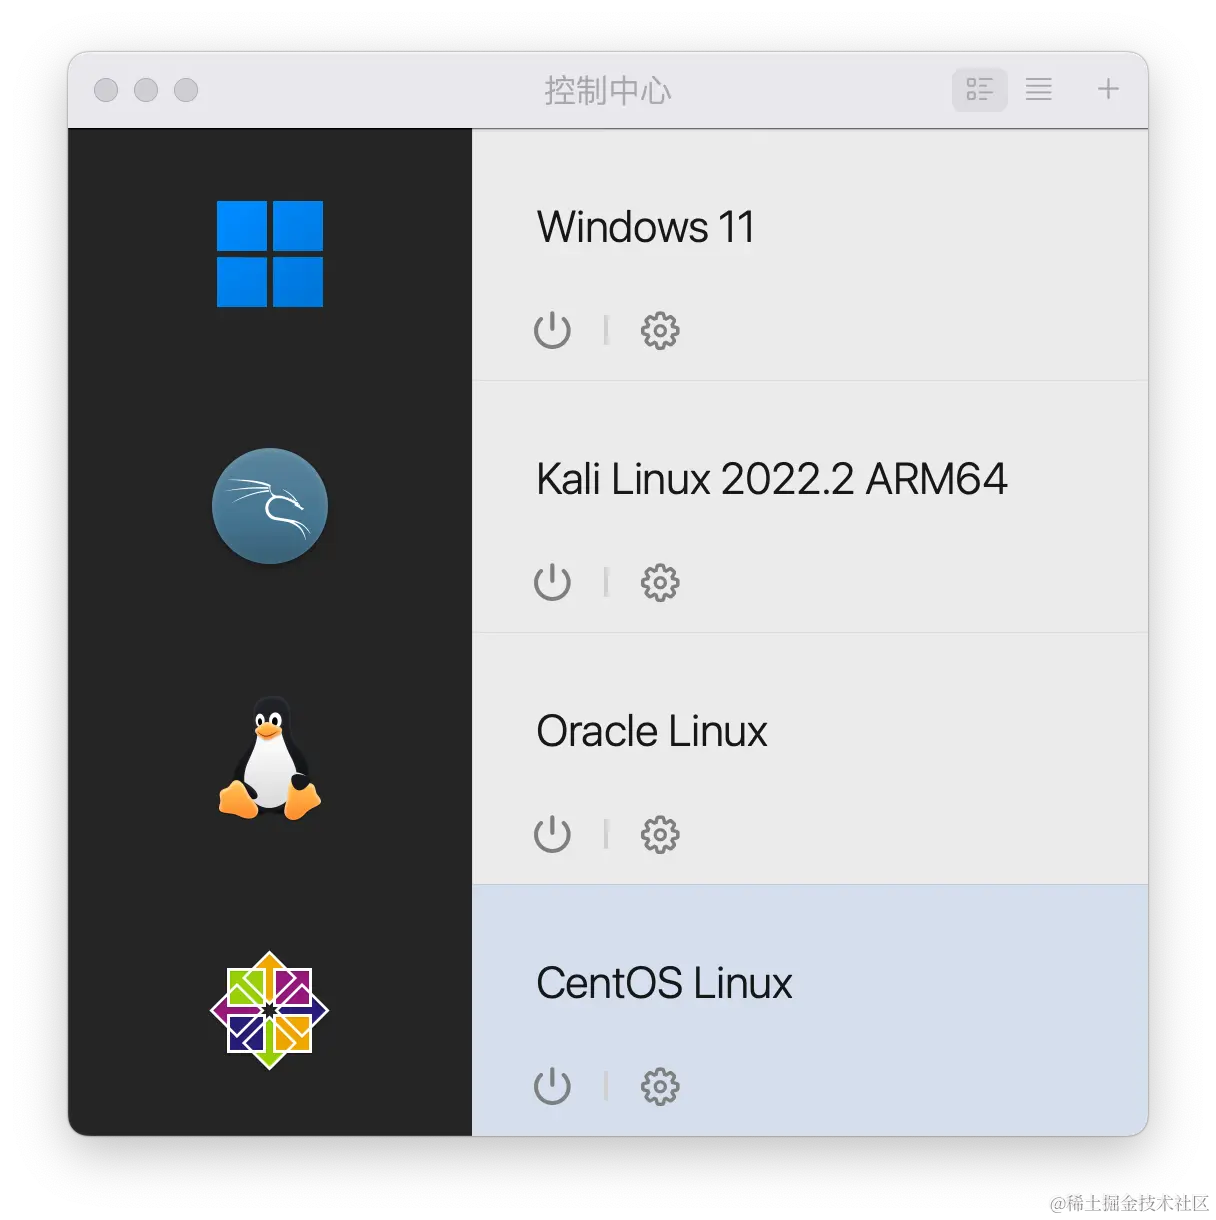Open Kali Linux settings gear
1216x1220 pixels.
660,582
